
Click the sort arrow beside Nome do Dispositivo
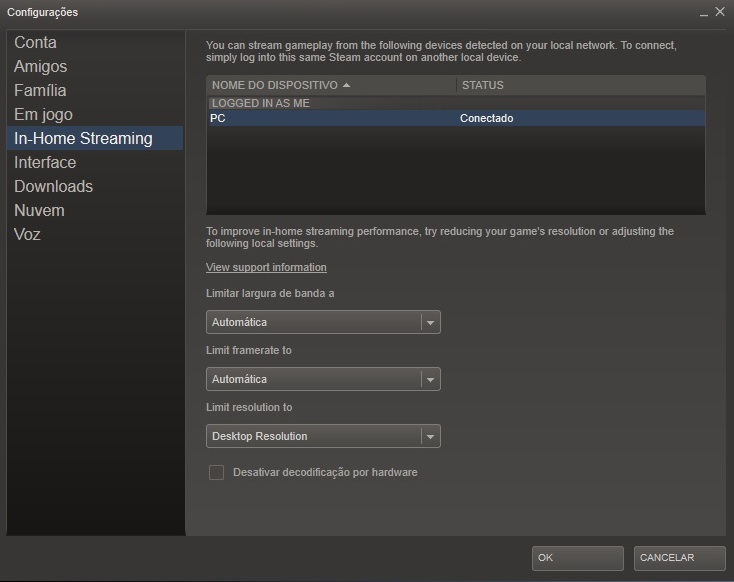click(346, 85)
